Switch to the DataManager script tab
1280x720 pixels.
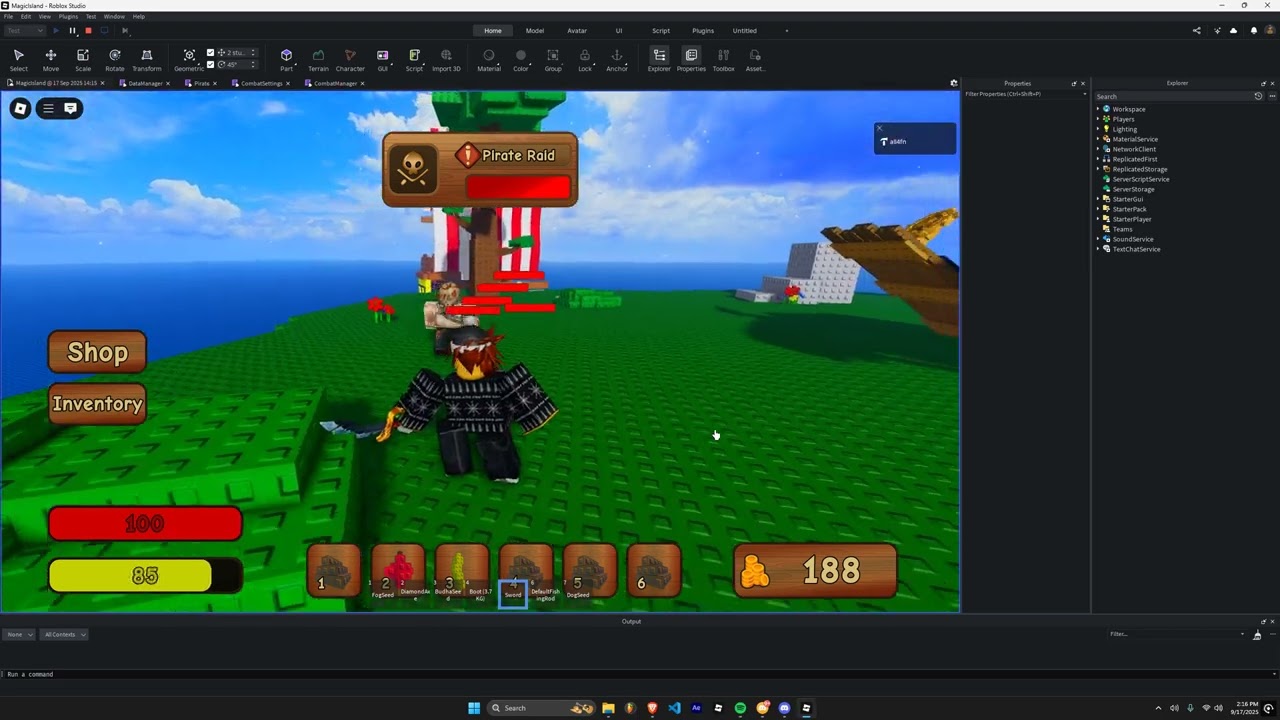point(144,83)
